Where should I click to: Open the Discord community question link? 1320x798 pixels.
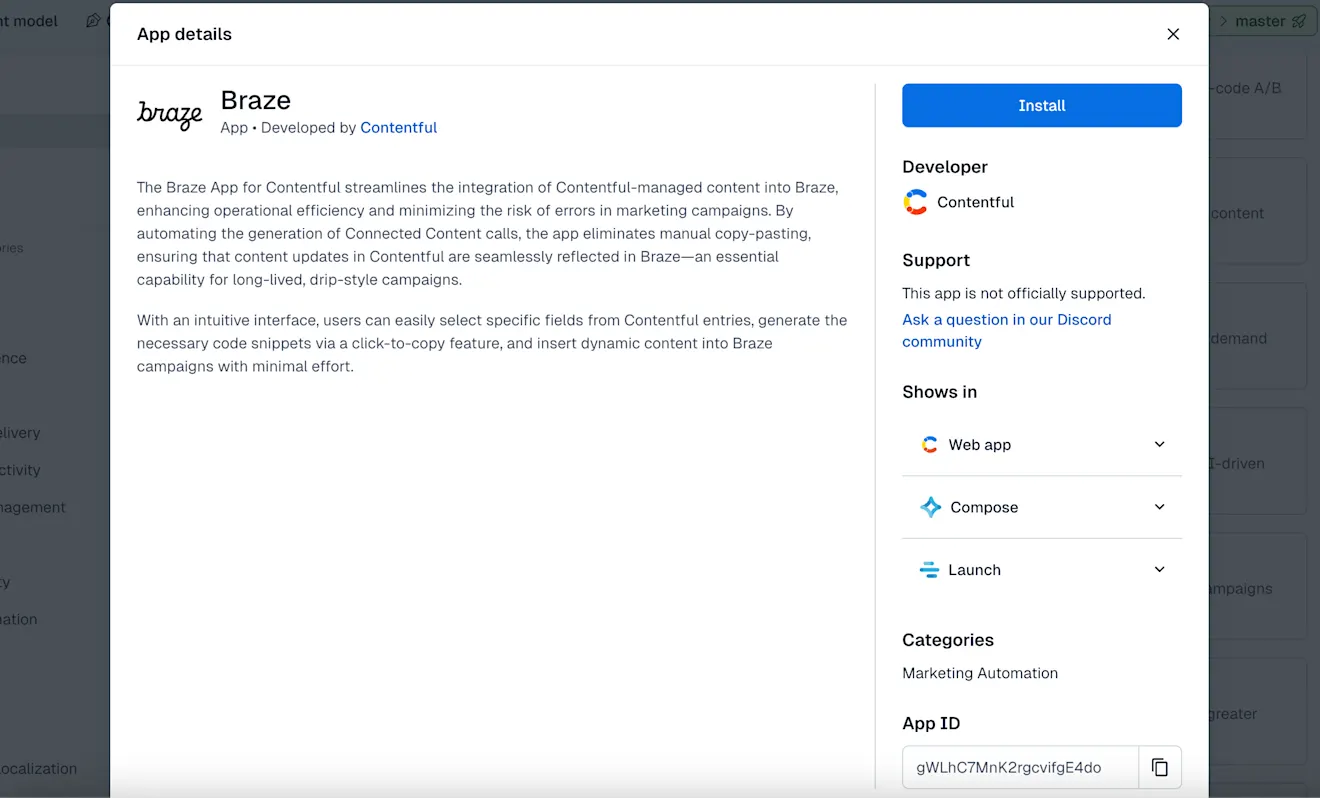1007,330
